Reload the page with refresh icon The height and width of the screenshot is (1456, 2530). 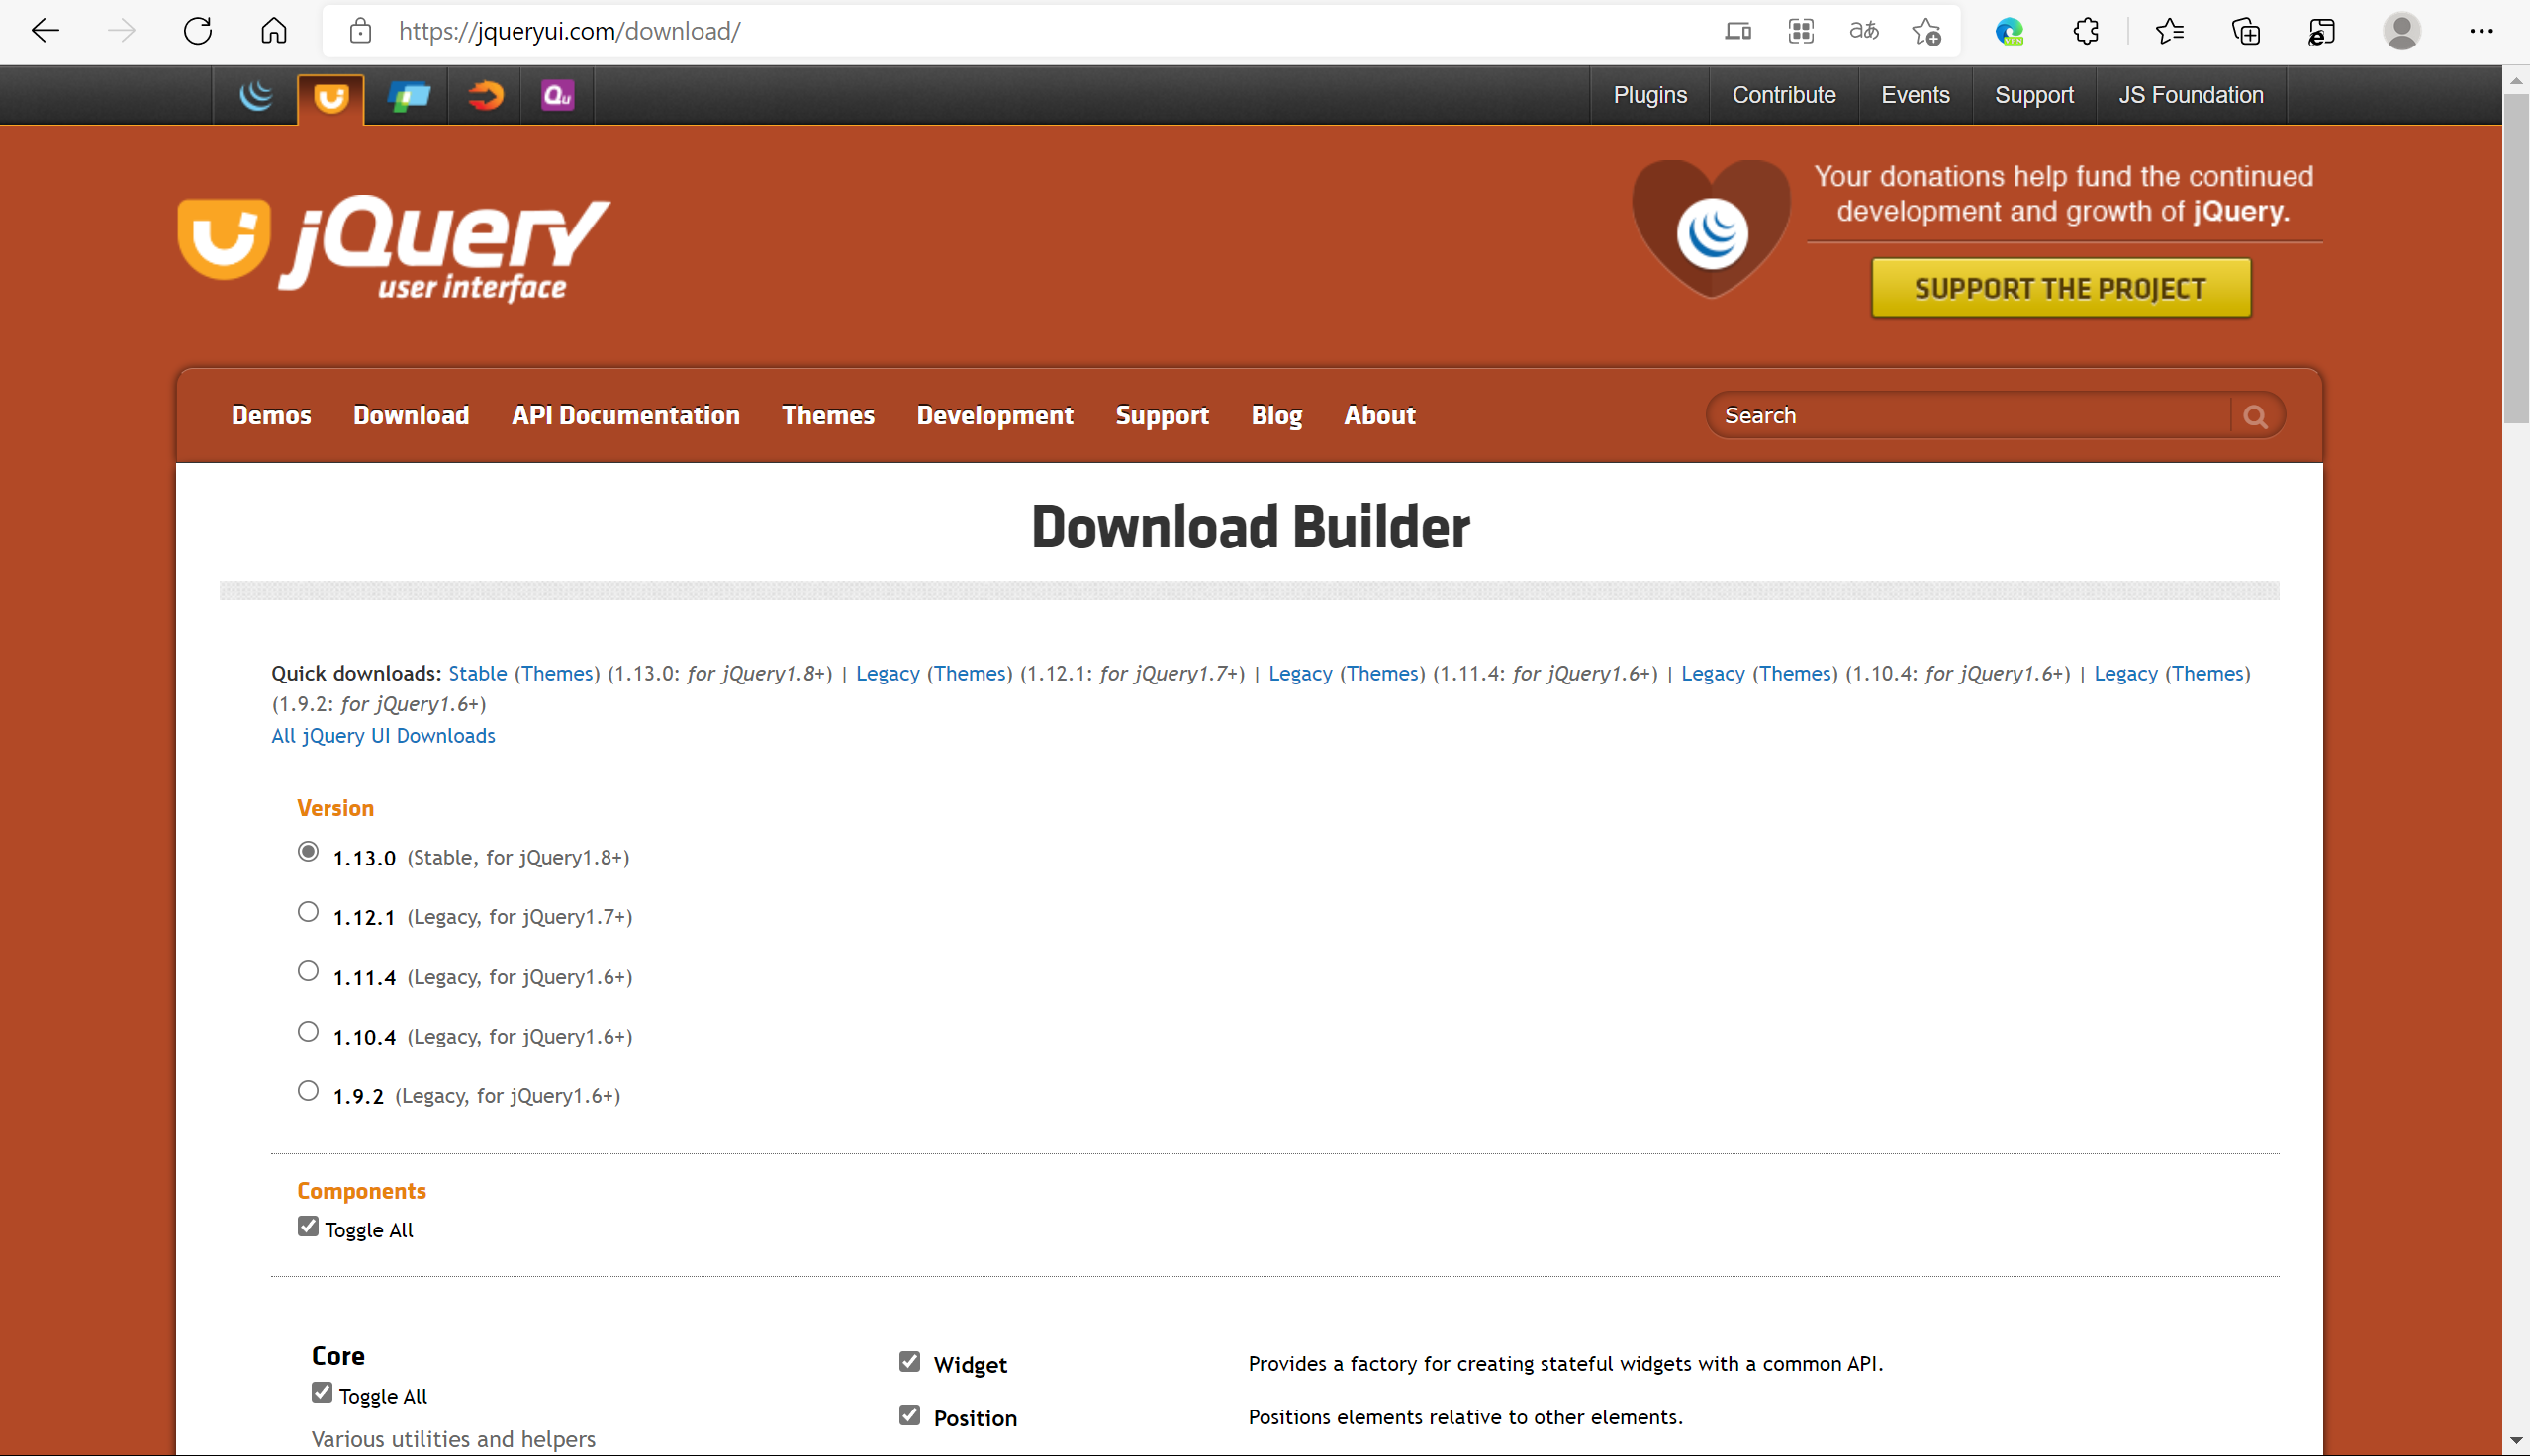click(x=197, y=31)
